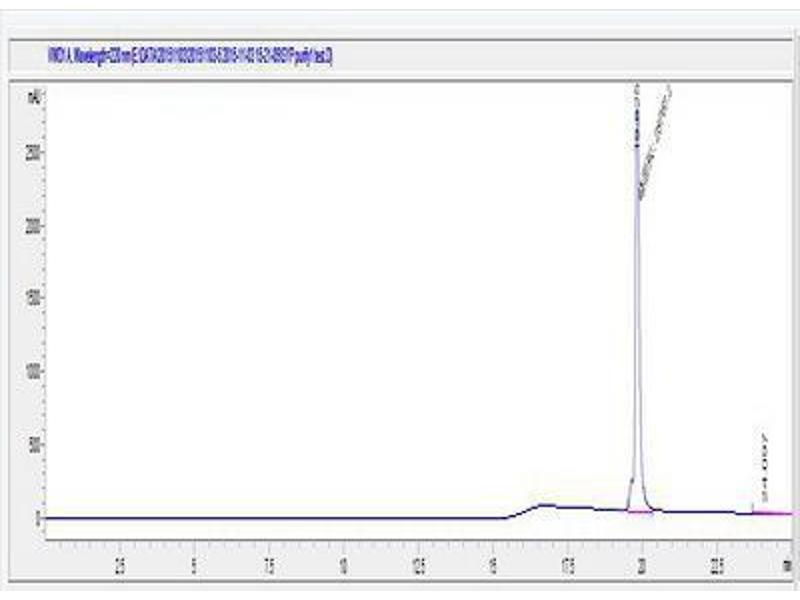
Task: Click the 5 minute x-axis tick label
Action: (x=194, y=560)
